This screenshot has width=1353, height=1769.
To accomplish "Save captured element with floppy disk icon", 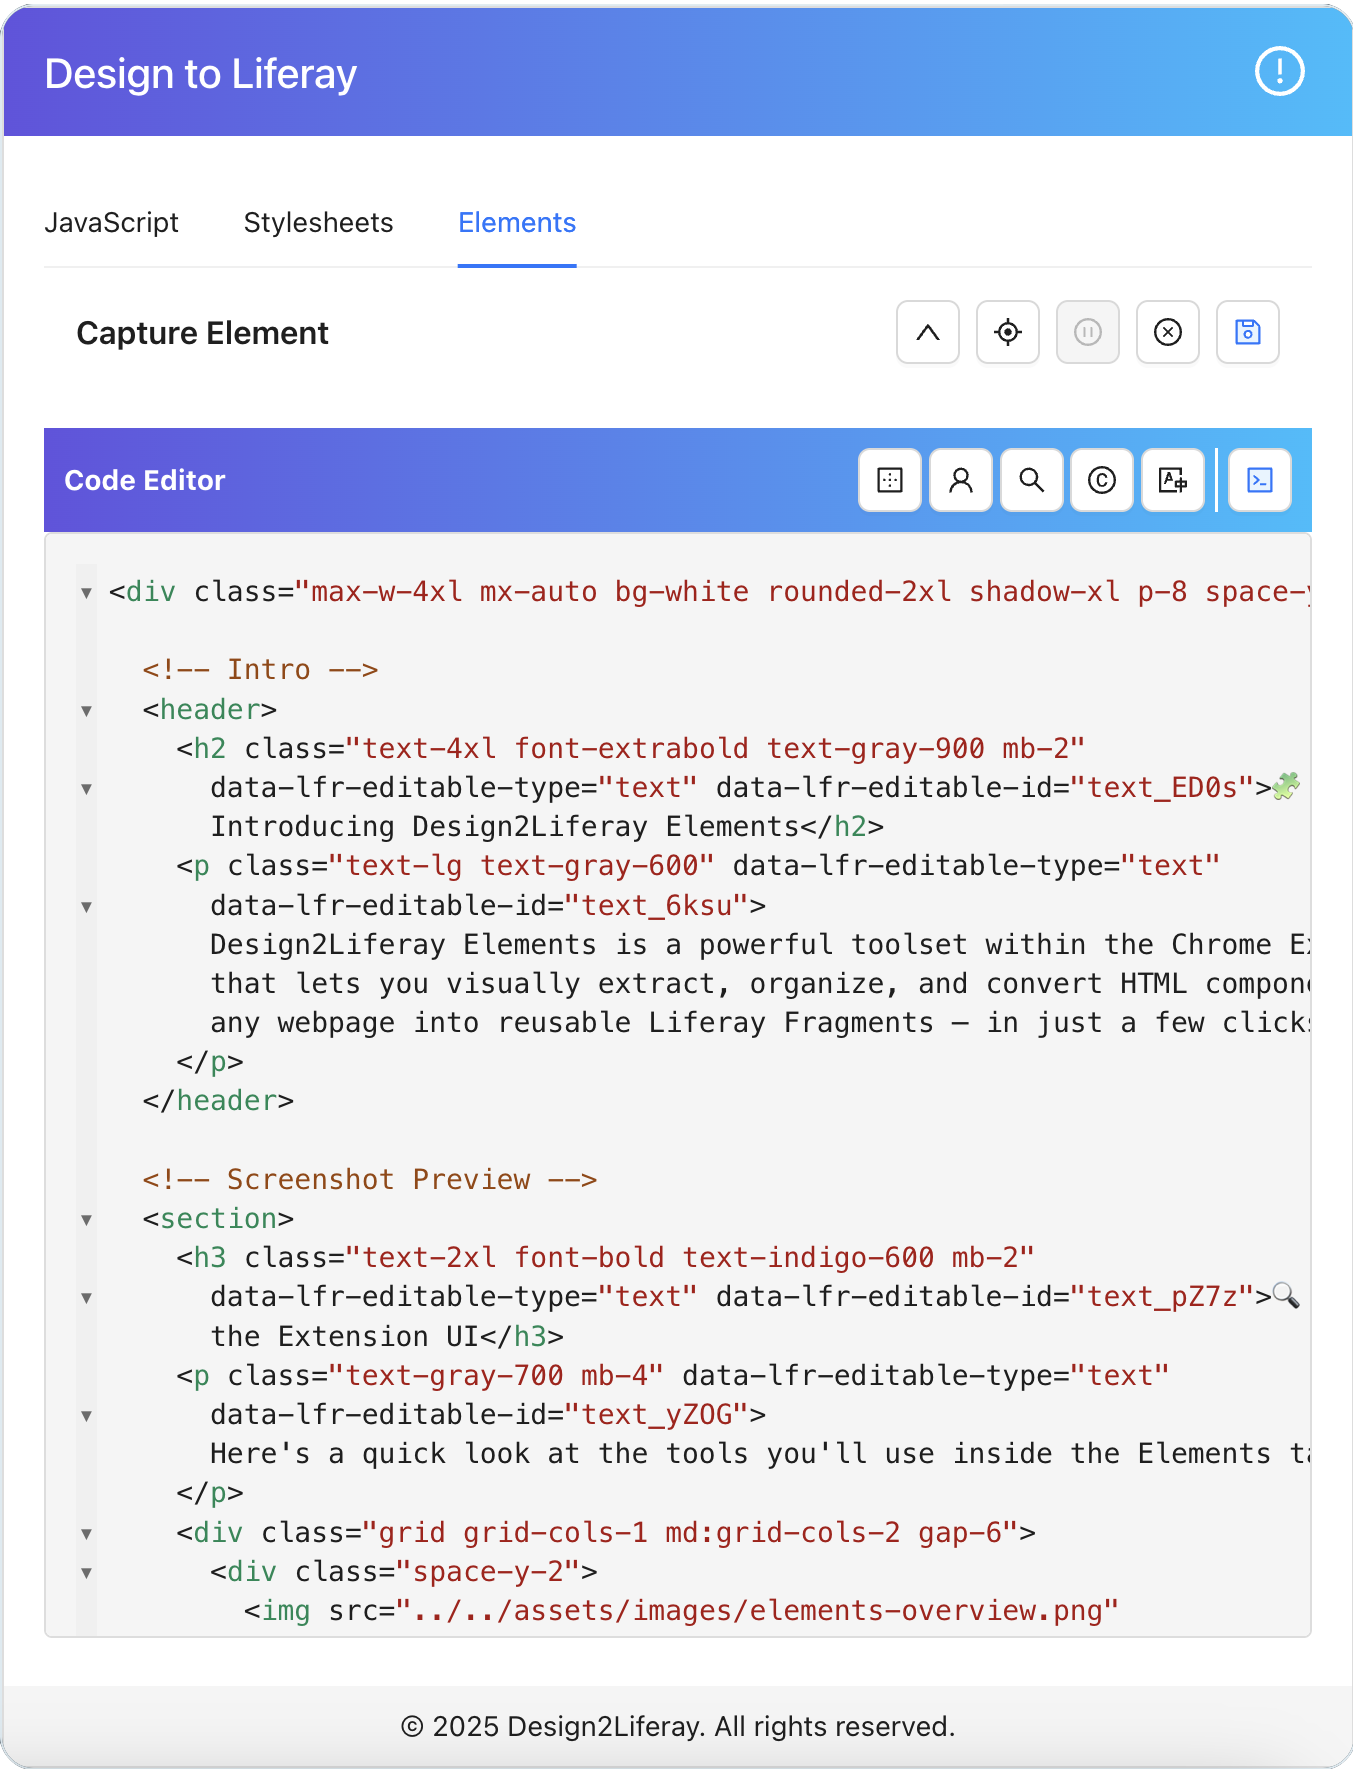I will click(1248, 332).
